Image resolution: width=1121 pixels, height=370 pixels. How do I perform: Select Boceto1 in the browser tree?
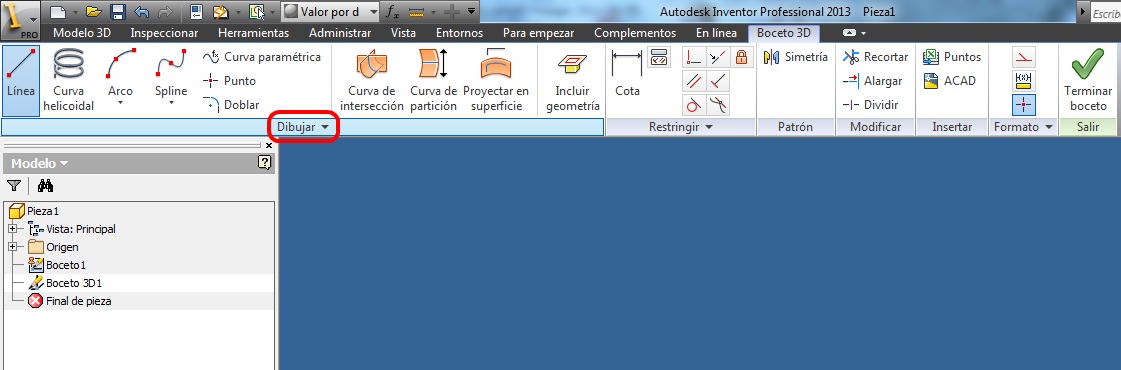click(56, 265)
